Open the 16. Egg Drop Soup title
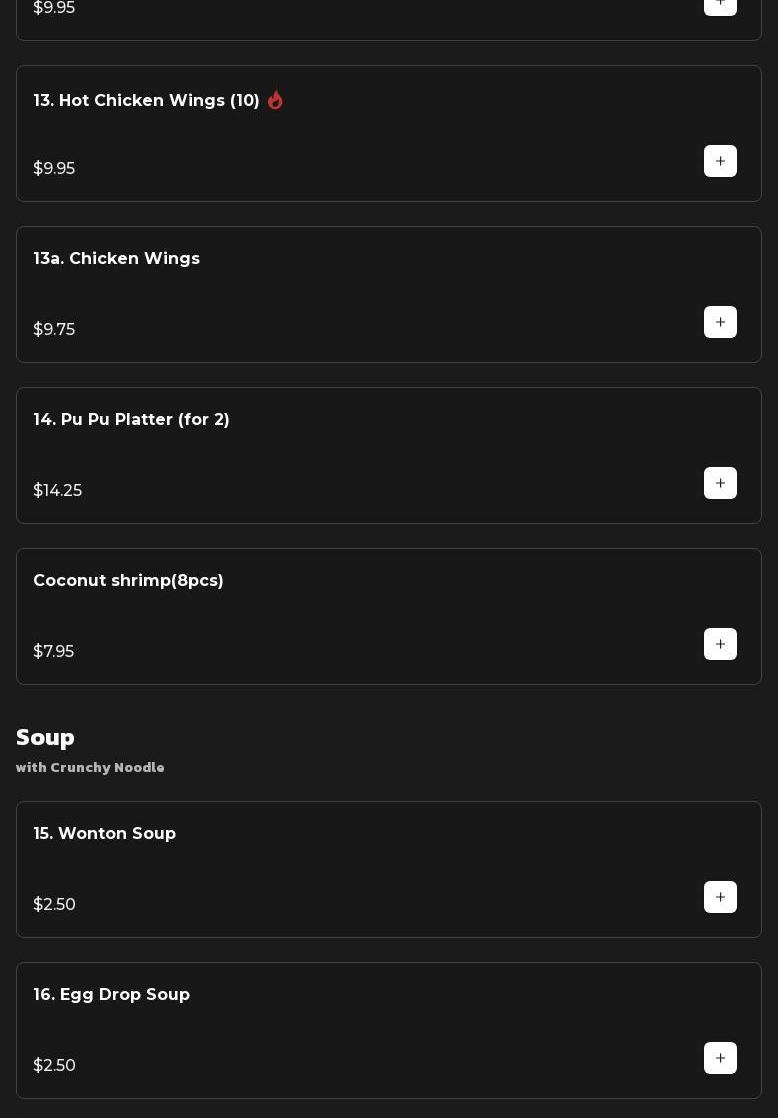The height and width of the screenshot is (1118, 778). [x=111, y=995]
